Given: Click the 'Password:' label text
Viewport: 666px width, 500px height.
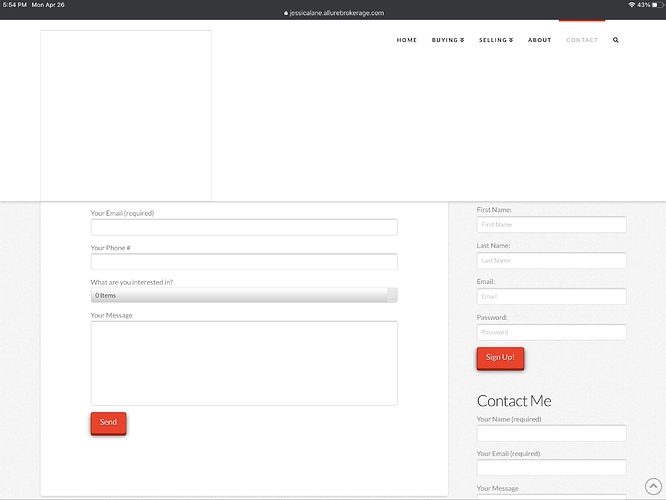Looking at the screenshot, I should tap(492, 317).
